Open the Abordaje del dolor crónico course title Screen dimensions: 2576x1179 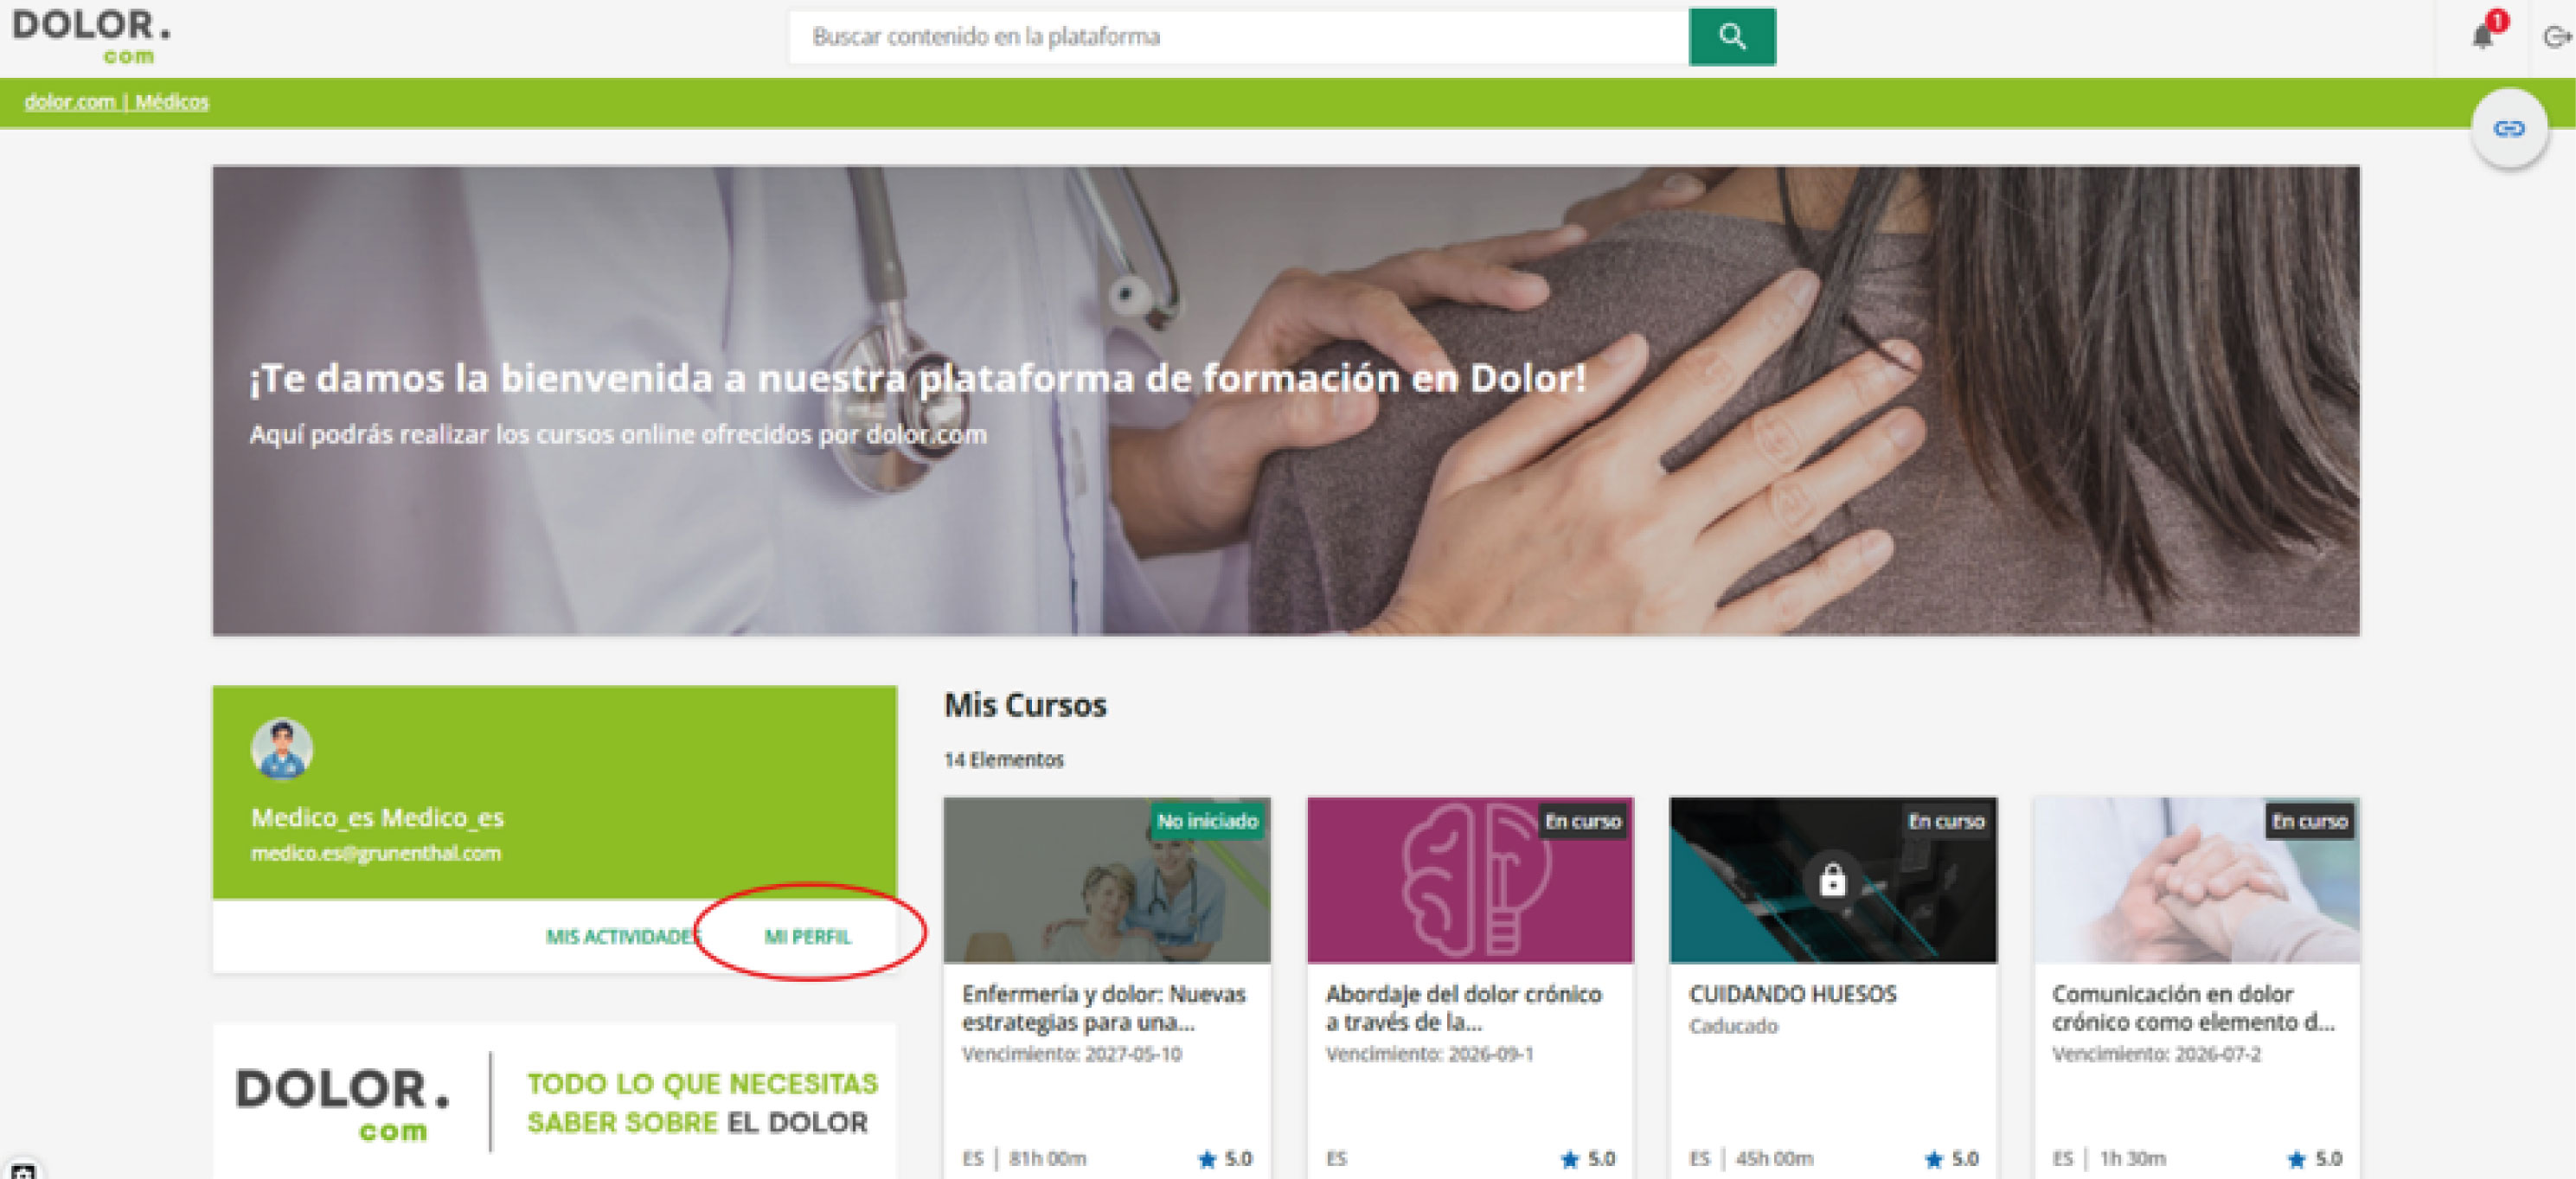click(x=1464, y=1008)
